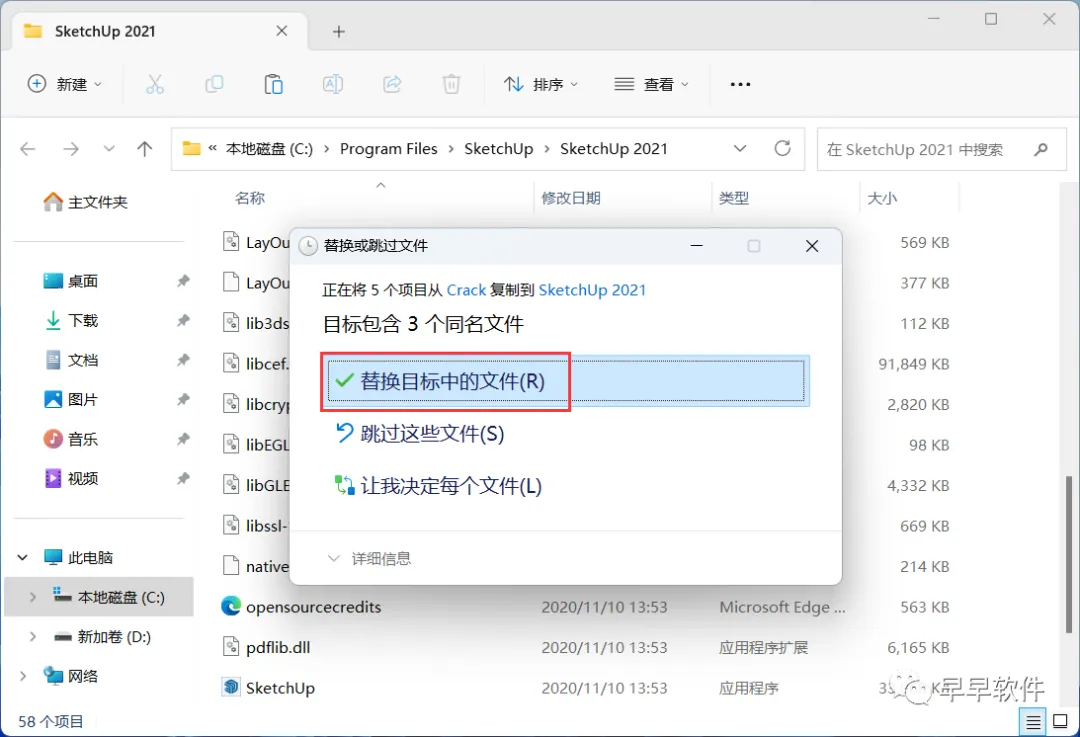Minimize the 替换或跳过文件 dialog
Image resolution: width=1080 pixels, height=737 pixels.
697,246
